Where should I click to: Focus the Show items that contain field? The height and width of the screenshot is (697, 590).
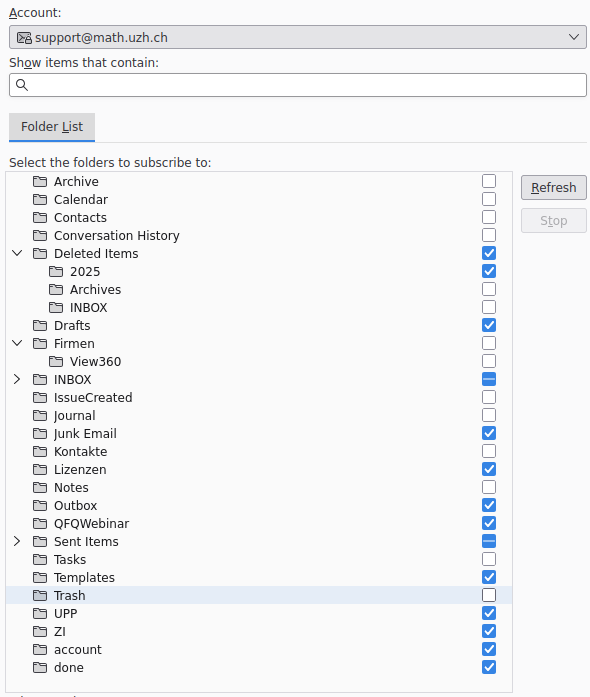point(298,85)
